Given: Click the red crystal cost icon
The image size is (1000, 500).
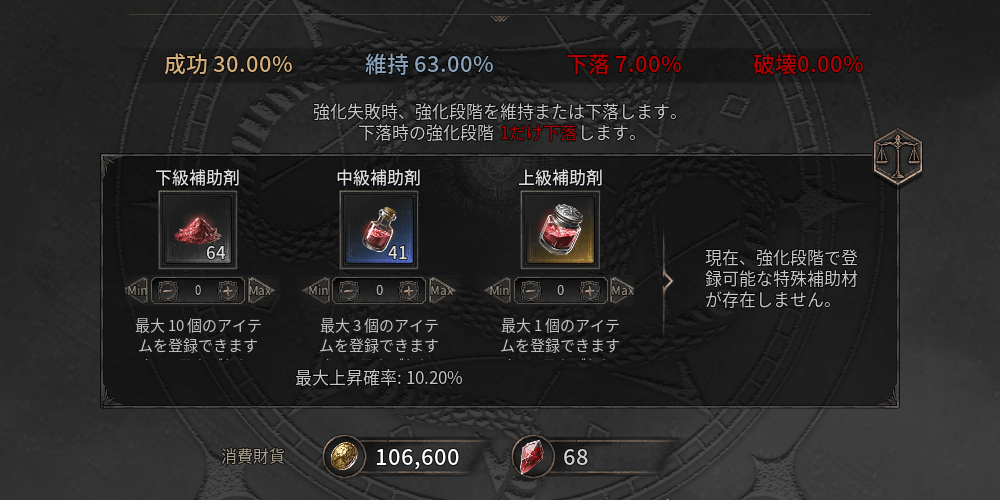Looking at the screenshot, I should tap(533, 457).
